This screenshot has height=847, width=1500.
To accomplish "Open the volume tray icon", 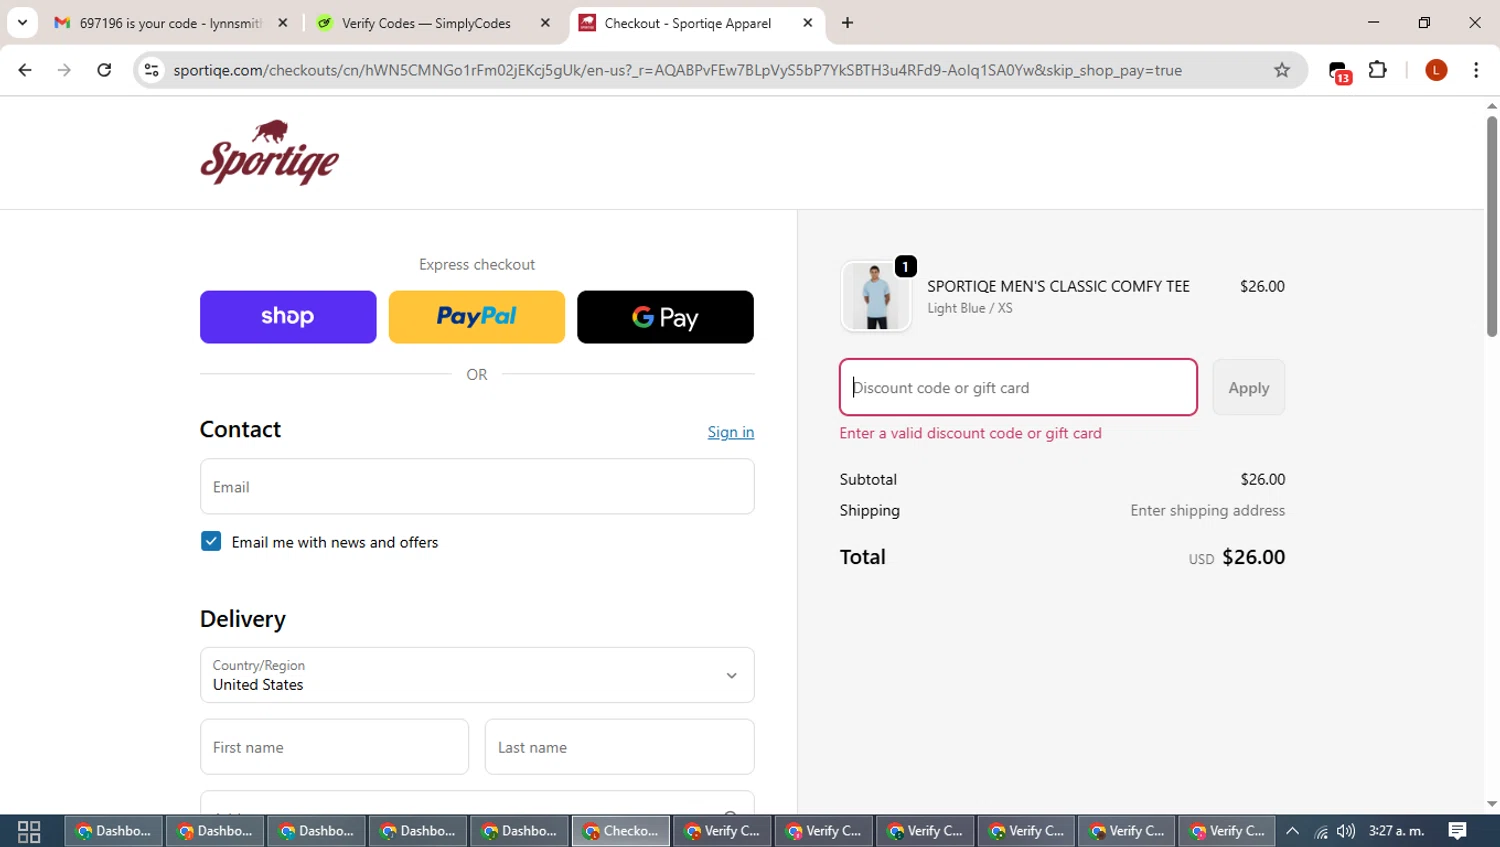I will tap(1346, 831).
